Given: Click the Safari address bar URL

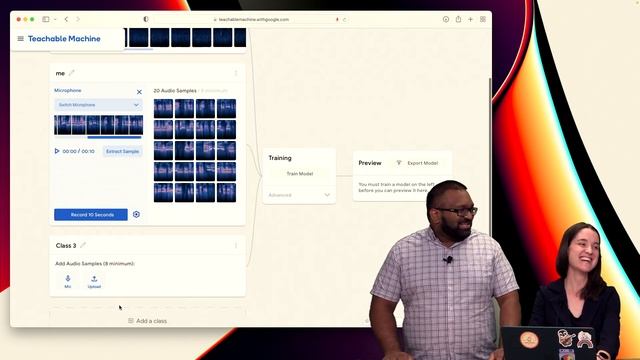Looking at the screenshot, I should click(x=254, y=20).
